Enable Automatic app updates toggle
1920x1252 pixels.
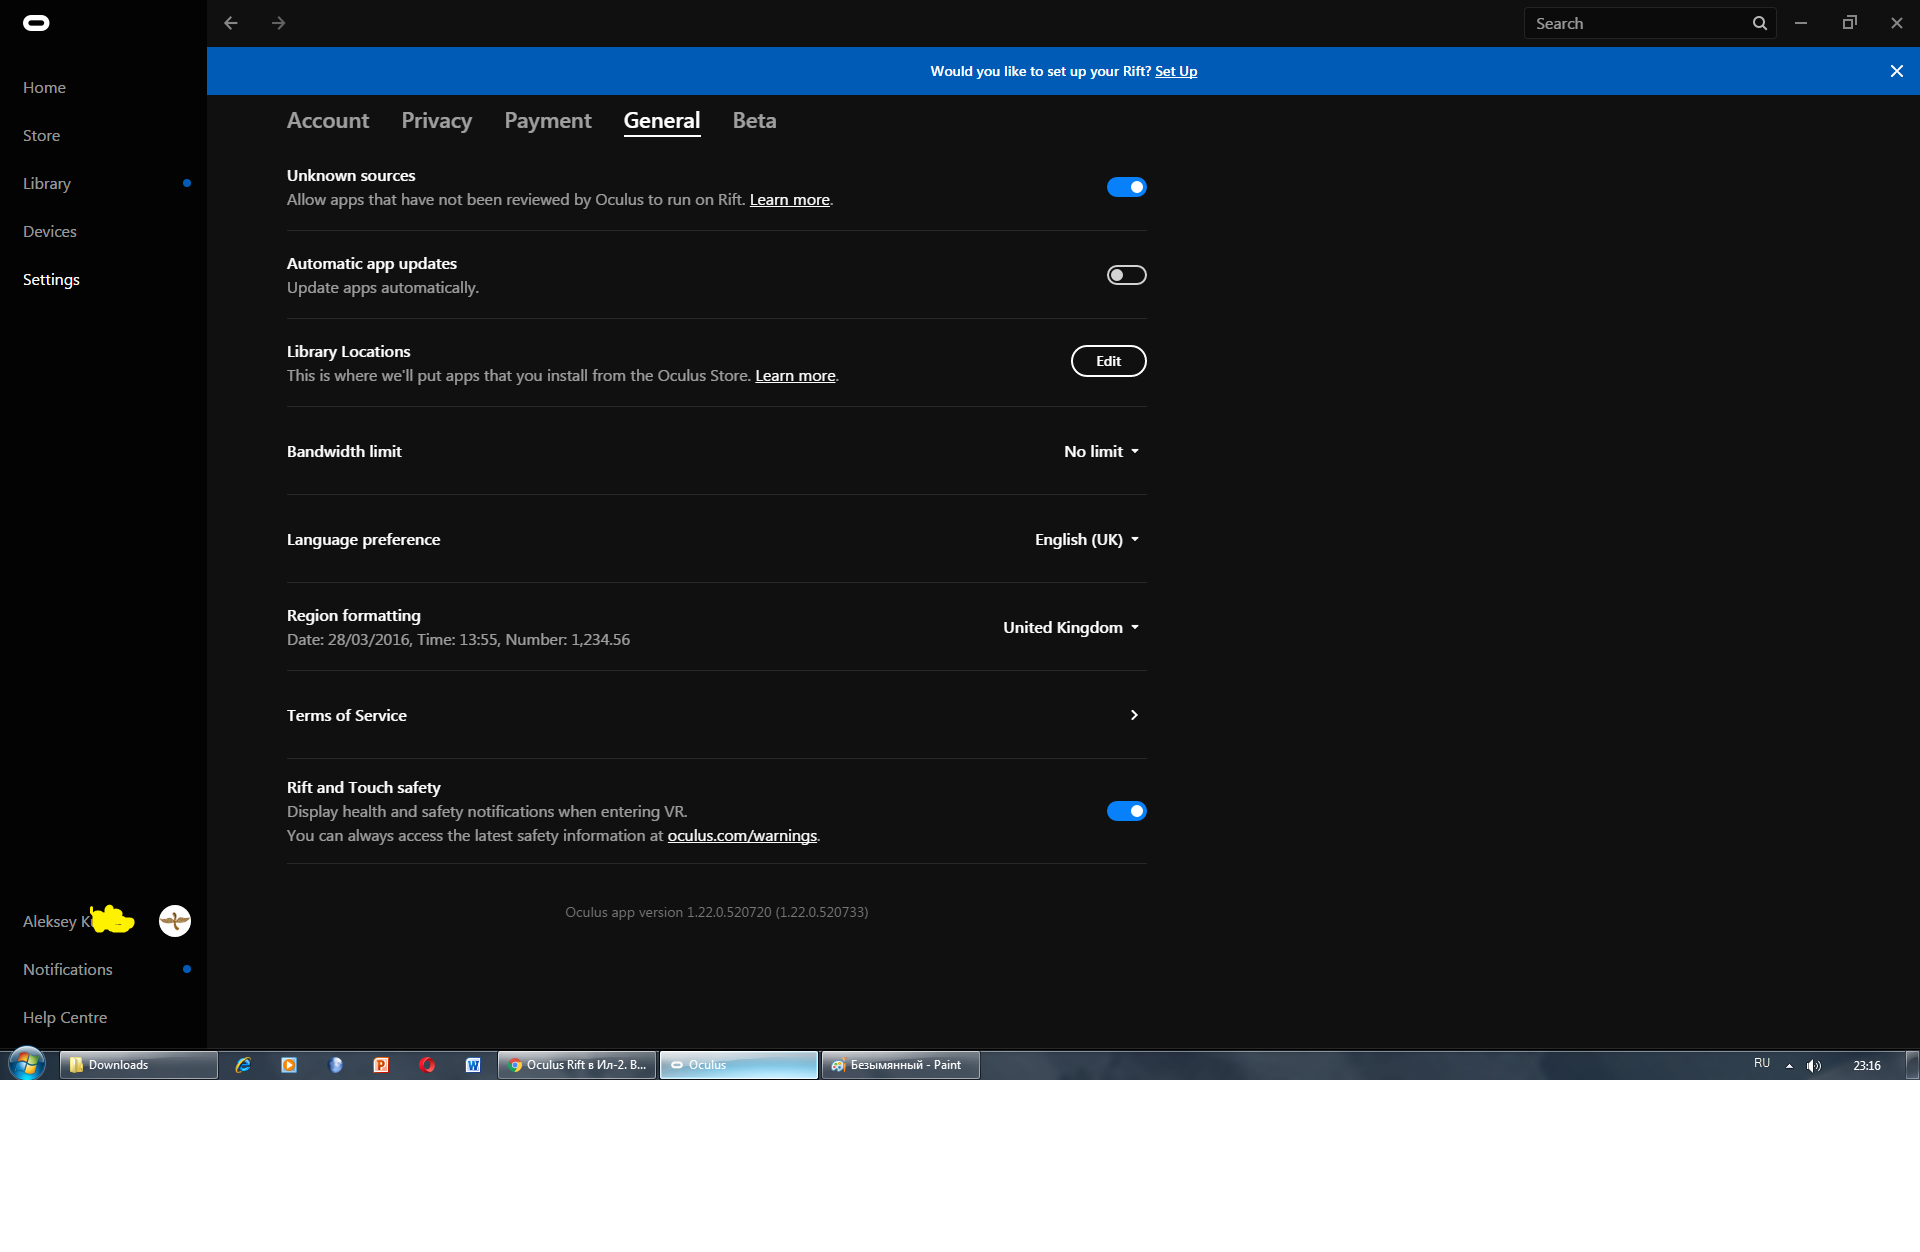pos(1126,275)
